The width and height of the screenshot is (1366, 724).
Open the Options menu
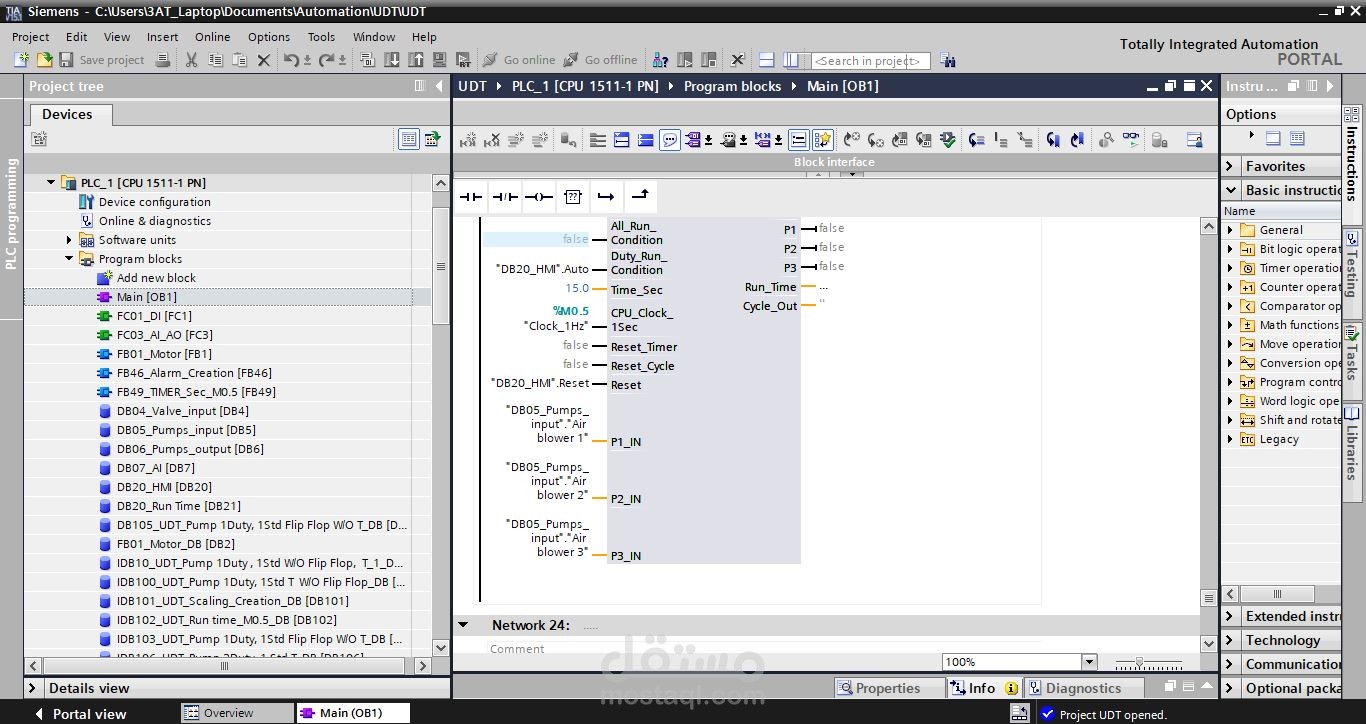[268, 37]
